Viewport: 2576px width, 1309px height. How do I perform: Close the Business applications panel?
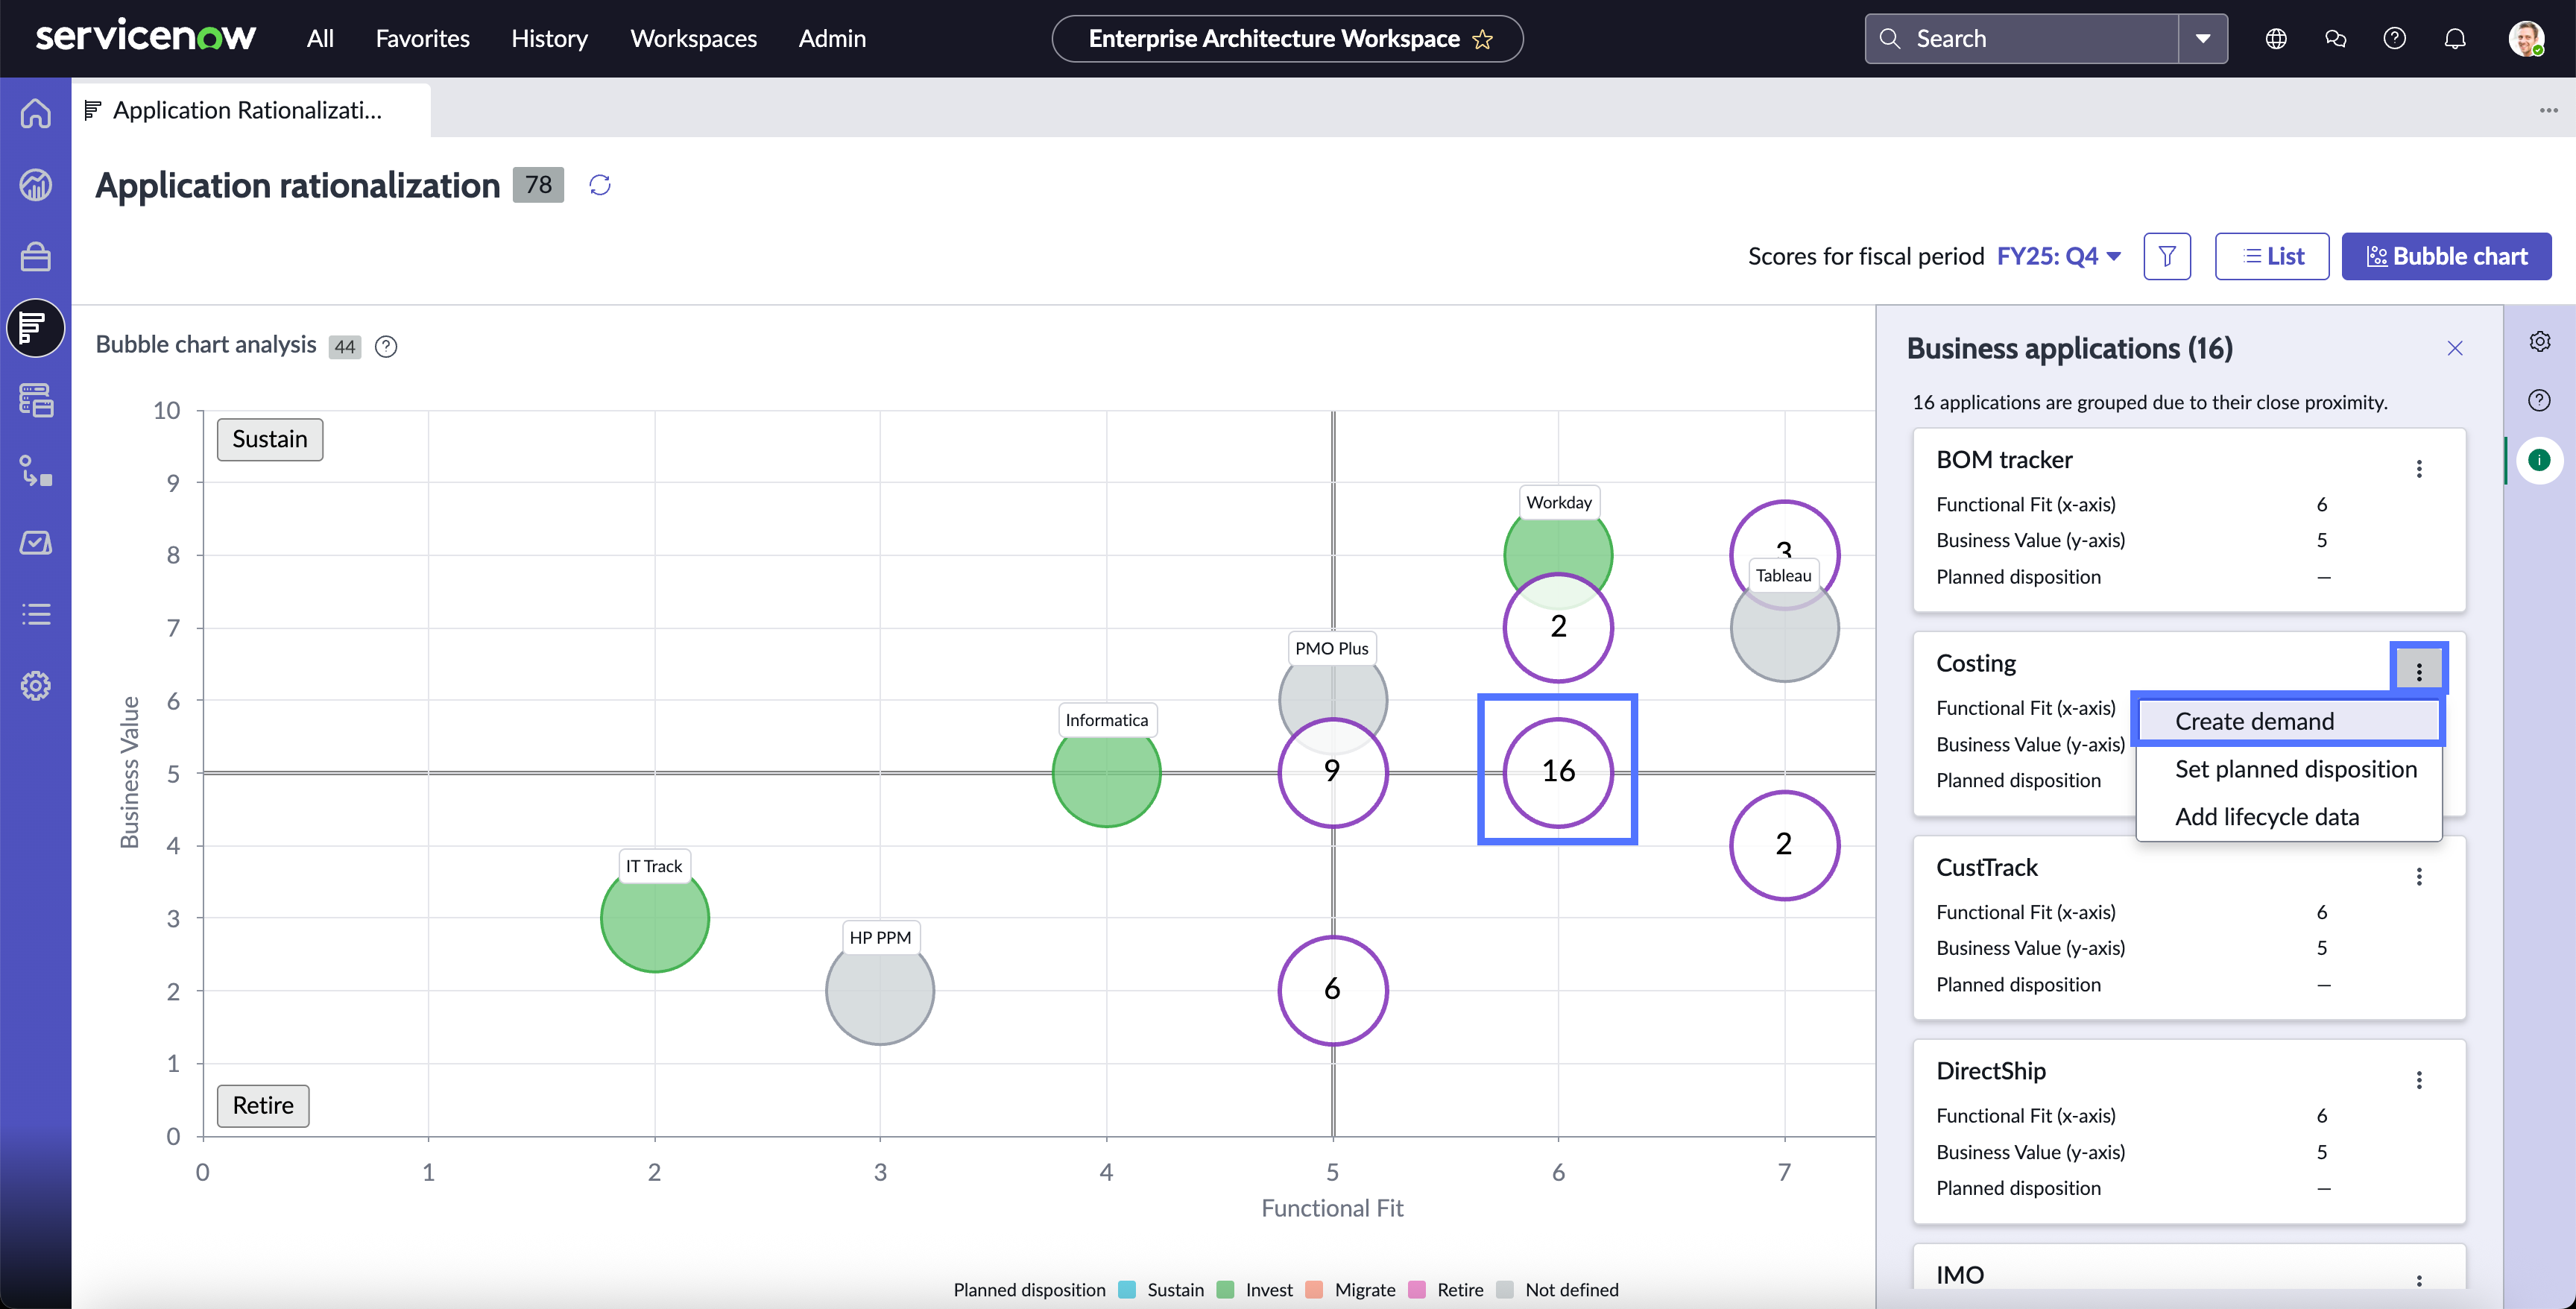[x=2455, y=348]
